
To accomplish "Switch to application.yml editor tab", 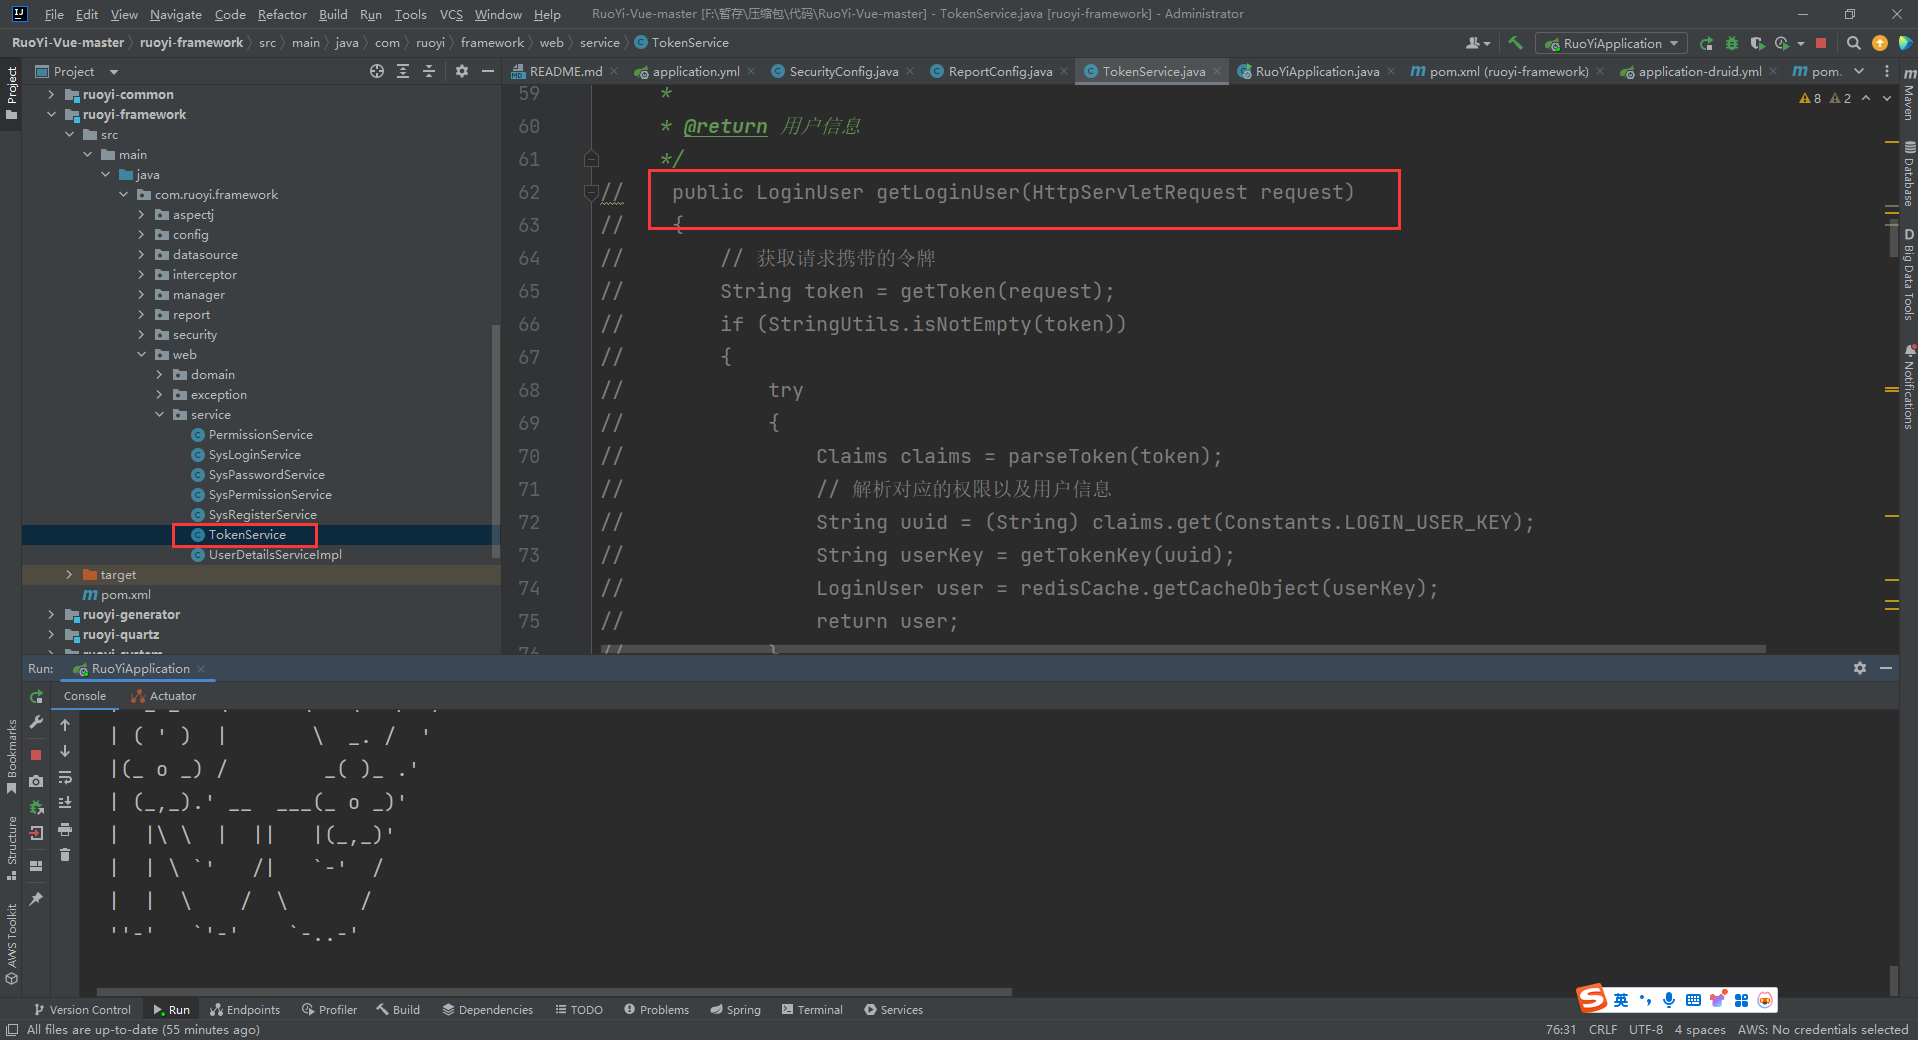I will tap(696, 71).
